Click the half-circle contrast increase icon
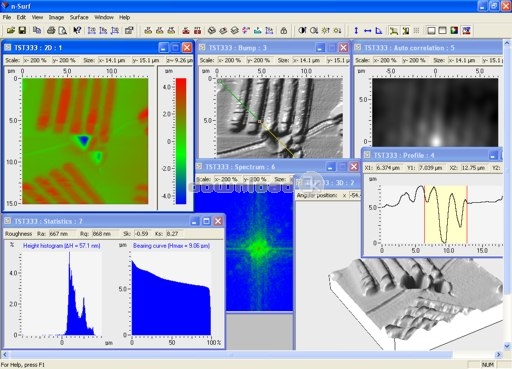512x369 pixels. tap(302, 31)
